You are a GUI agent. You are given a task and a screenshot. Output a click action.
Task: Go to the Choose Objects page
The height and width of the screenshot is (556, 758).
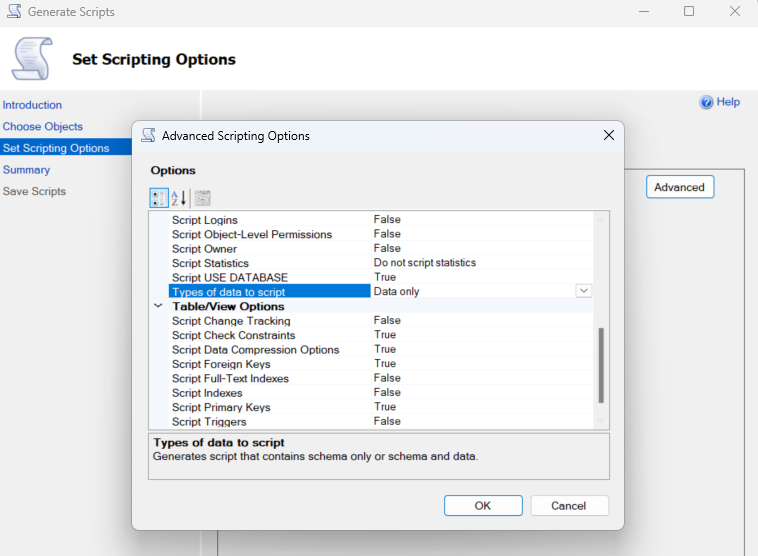[x=43, y=127]
